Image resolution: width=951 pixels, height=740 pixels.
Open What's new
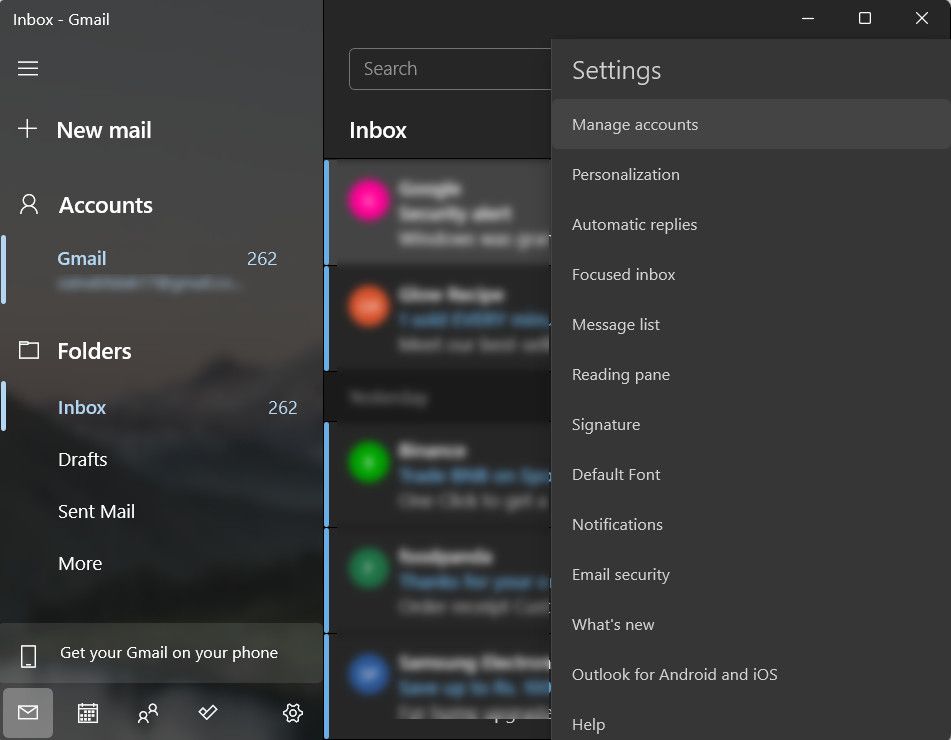[x=751, y=624]
